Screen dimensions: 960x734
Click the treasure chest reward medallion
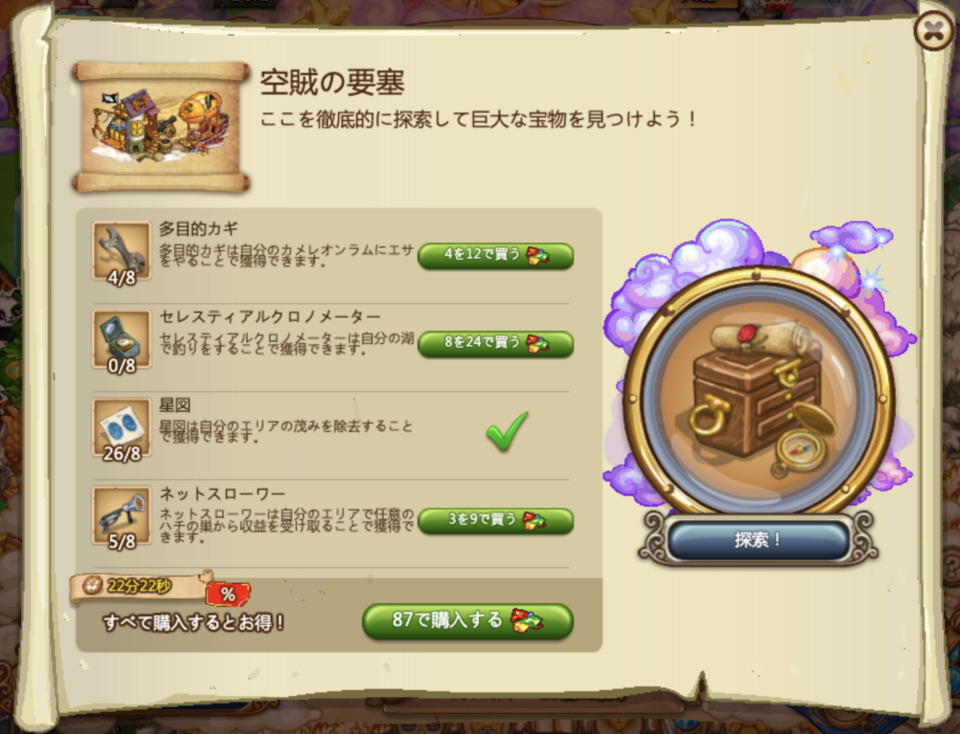tap(759, 392)
